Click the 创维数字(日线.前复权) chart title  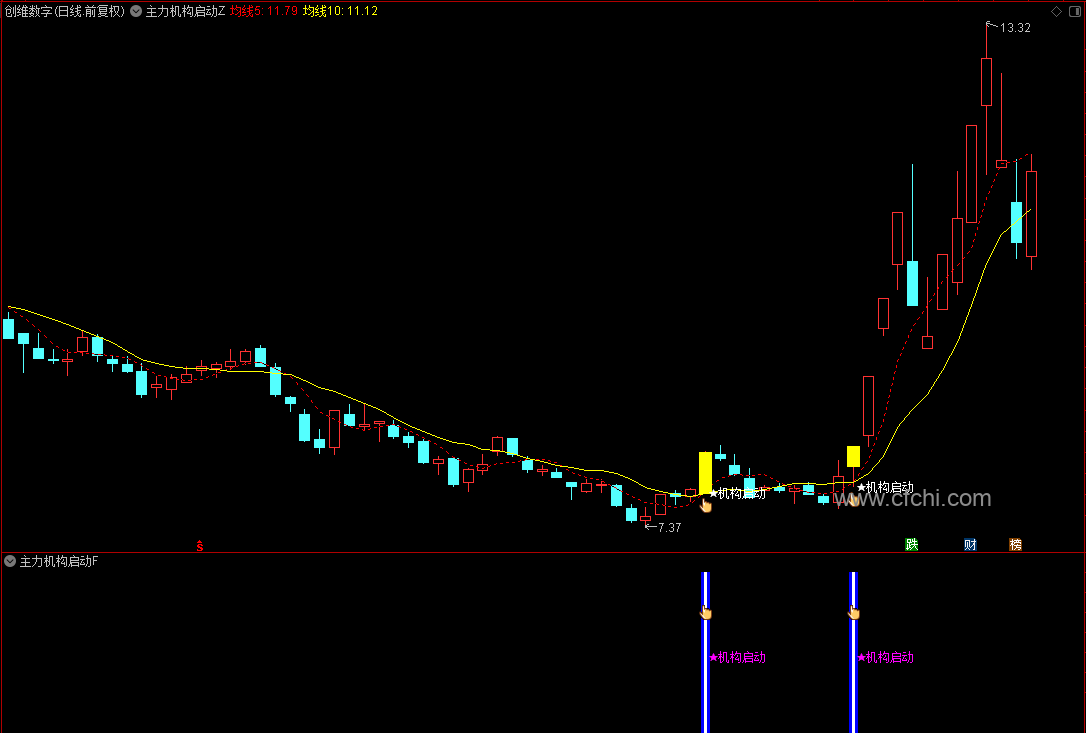coord(64,11)
